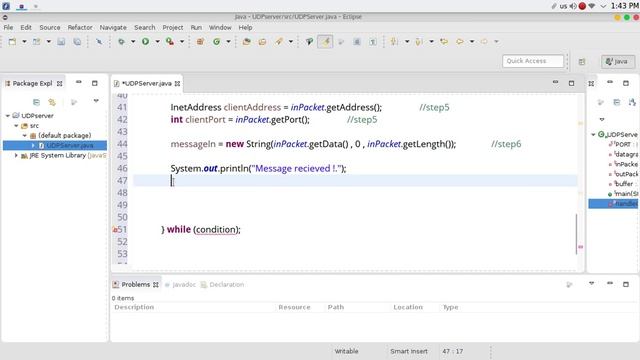The width and height of the screenshot is (640, 360).
Task: Click the Save toolbar icon
Action: (61, 42)
